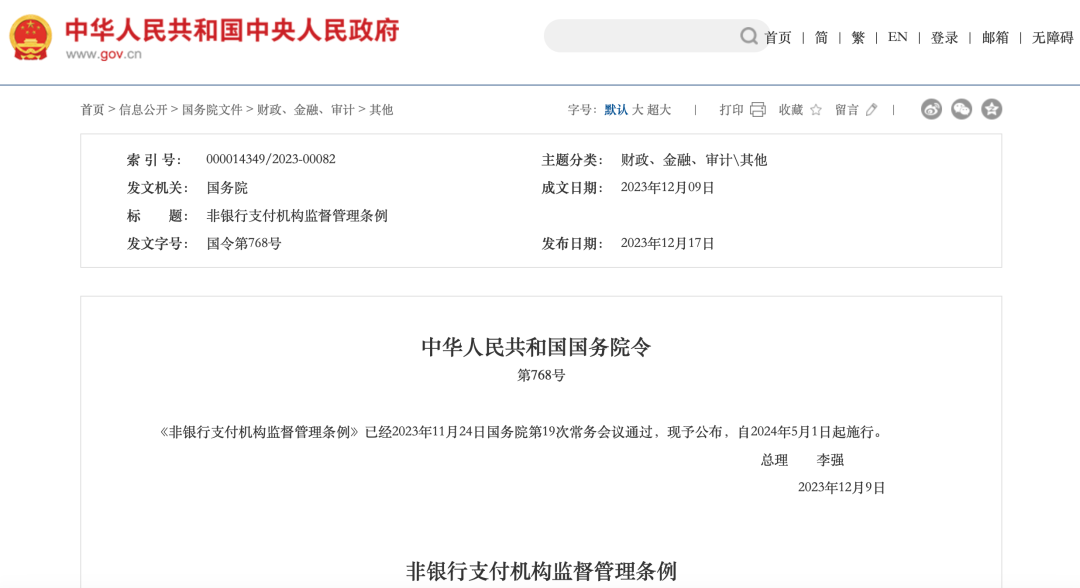
Task: Leave a message via pencil icon
Action: coord(871,109)
